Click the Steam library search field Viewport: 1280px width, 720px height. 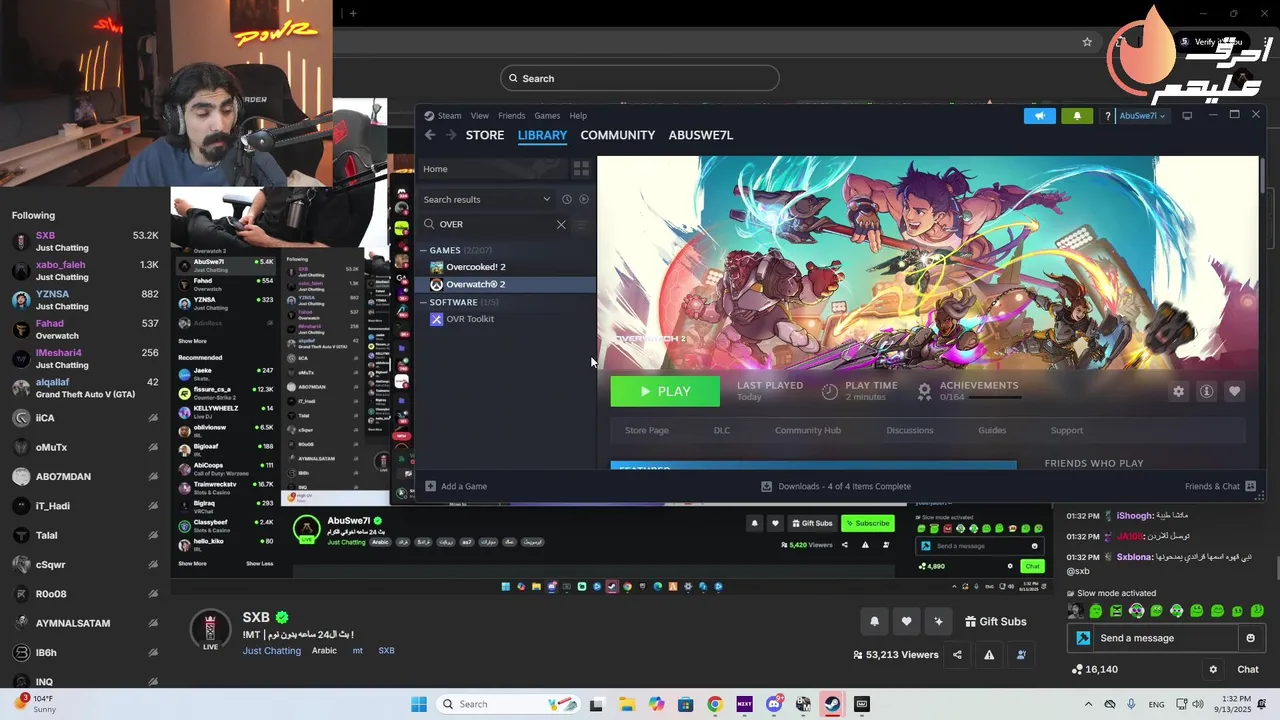495,224
